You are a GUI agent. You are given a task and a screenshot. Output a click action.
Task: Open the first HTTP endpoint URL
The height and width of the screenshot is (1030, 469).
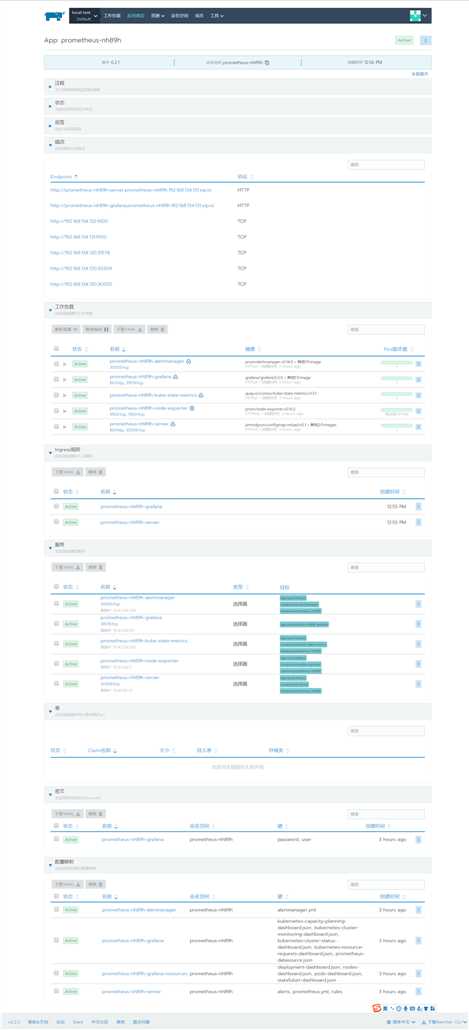132,190
